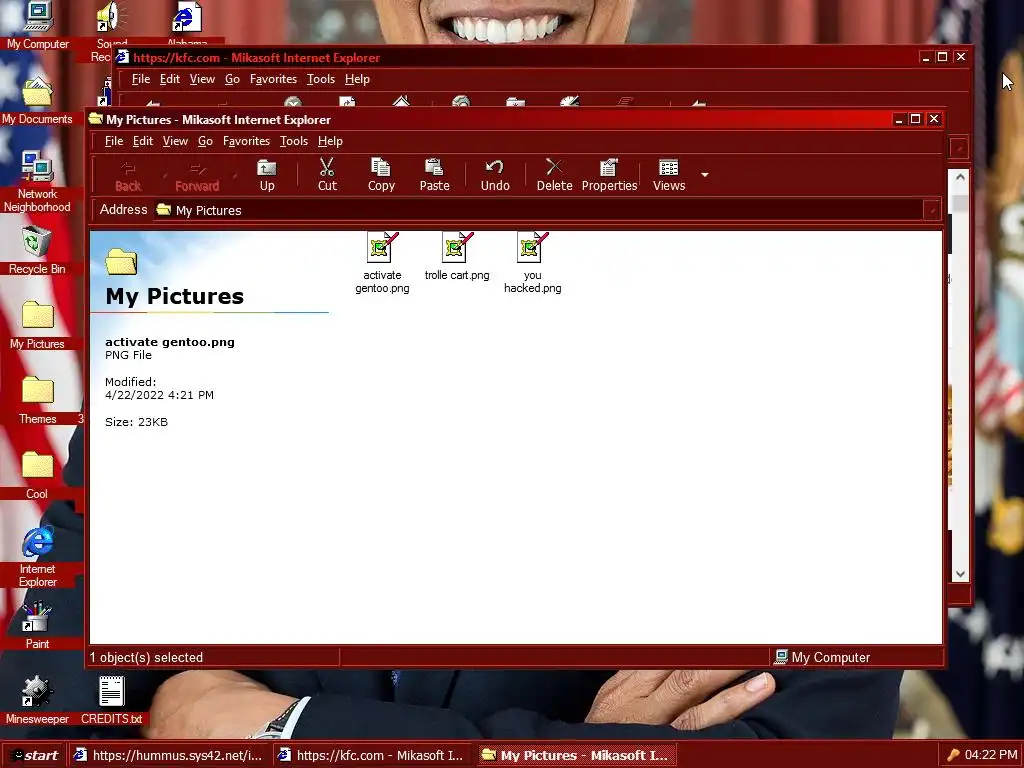This screenshot has height=768, width=1024.
Task: Open Favorites menu in My Pictures window
Action: click(x=246, y=141)
